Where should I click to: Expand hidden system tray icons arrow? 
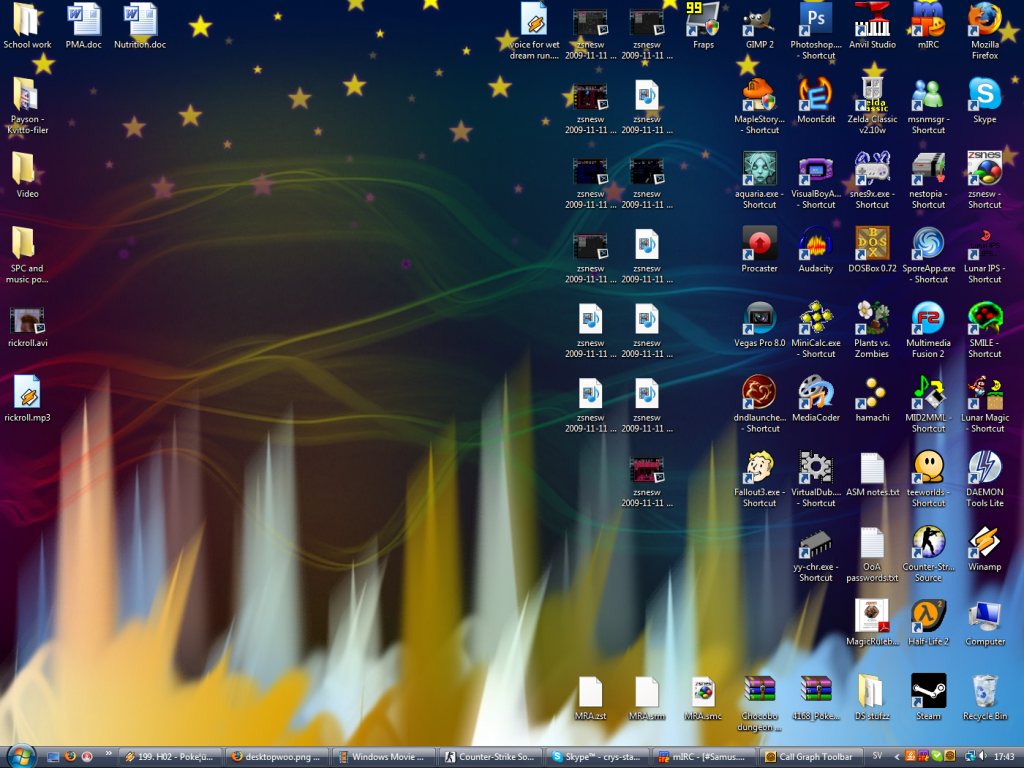click(x=896, y=757)
